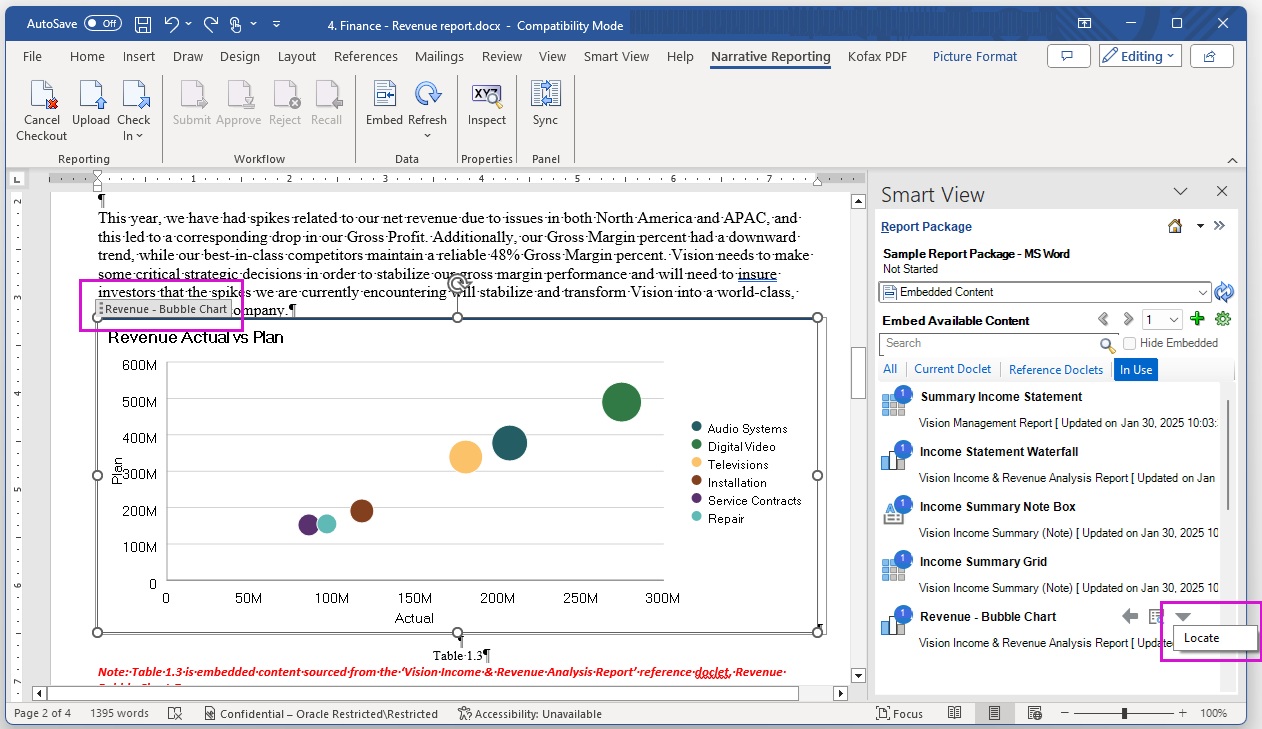Expand the Check In dropdown arrow
Image resolution: width=1262 pixels, height=729 pixels.
(x=139, y=136)
